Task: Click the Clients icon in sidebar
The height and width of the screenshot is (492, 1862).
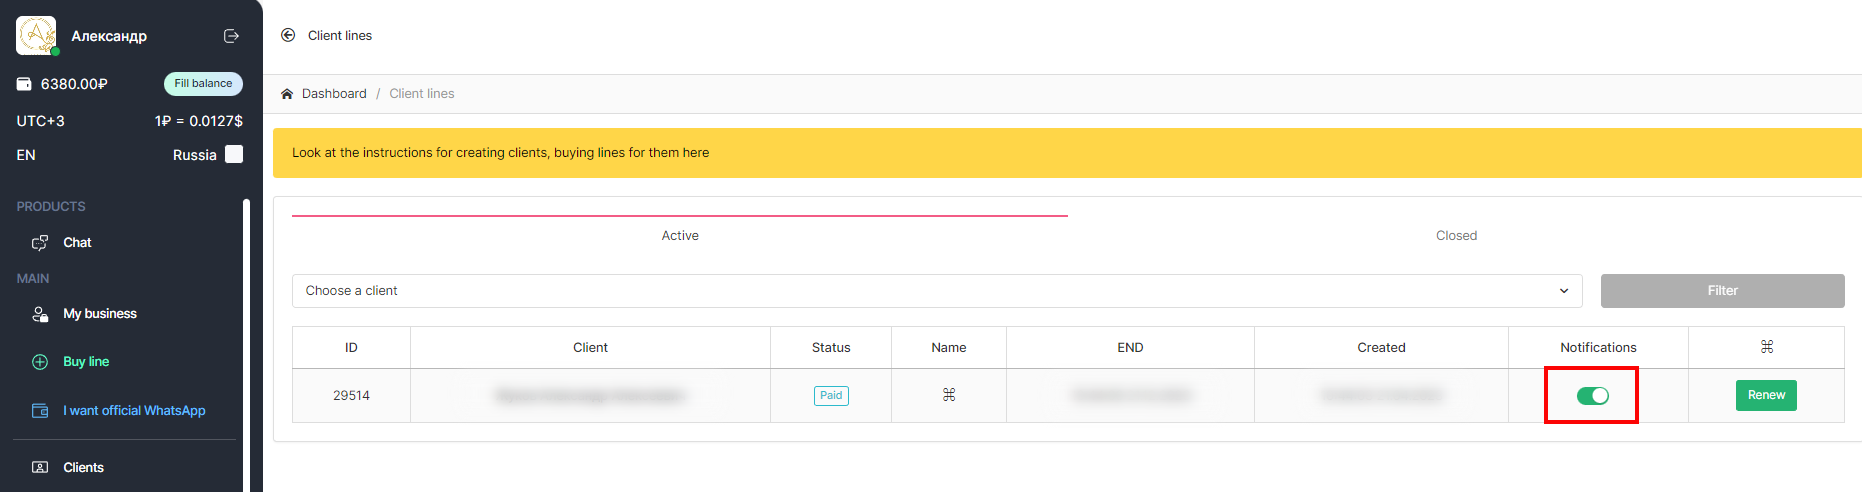Action: coord(40,468)
